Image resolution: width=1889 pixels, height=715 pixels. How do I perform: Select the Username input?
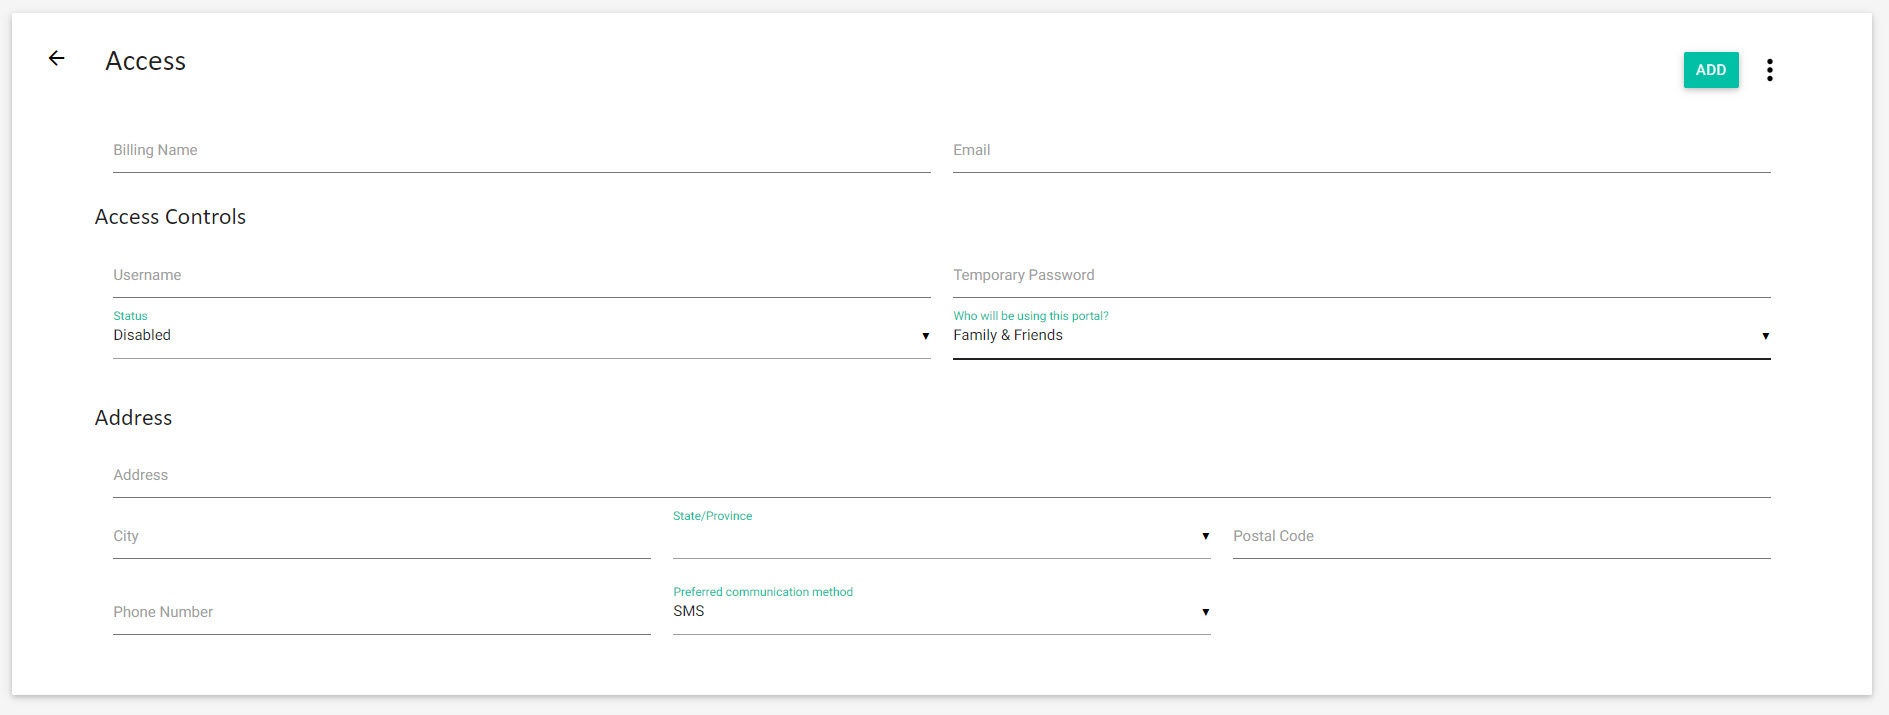520,276
